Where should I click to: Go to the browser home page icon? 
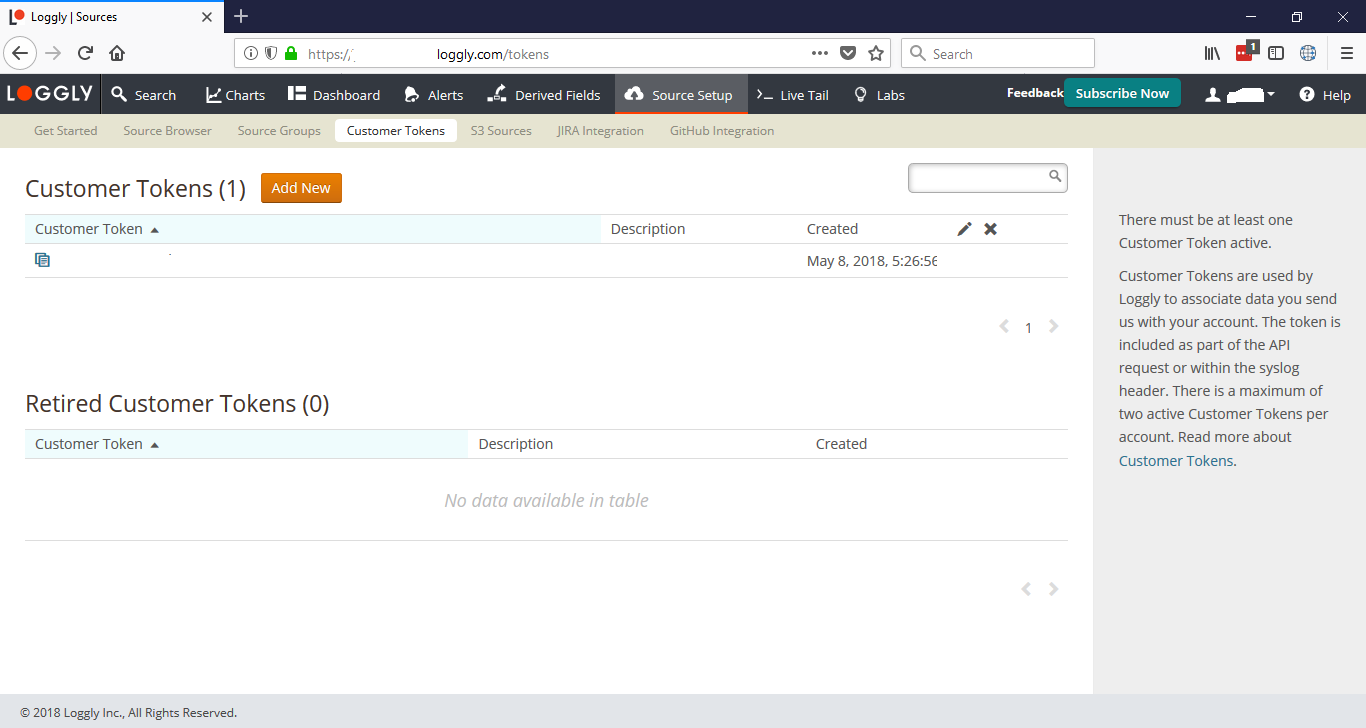tap(117, 54)
